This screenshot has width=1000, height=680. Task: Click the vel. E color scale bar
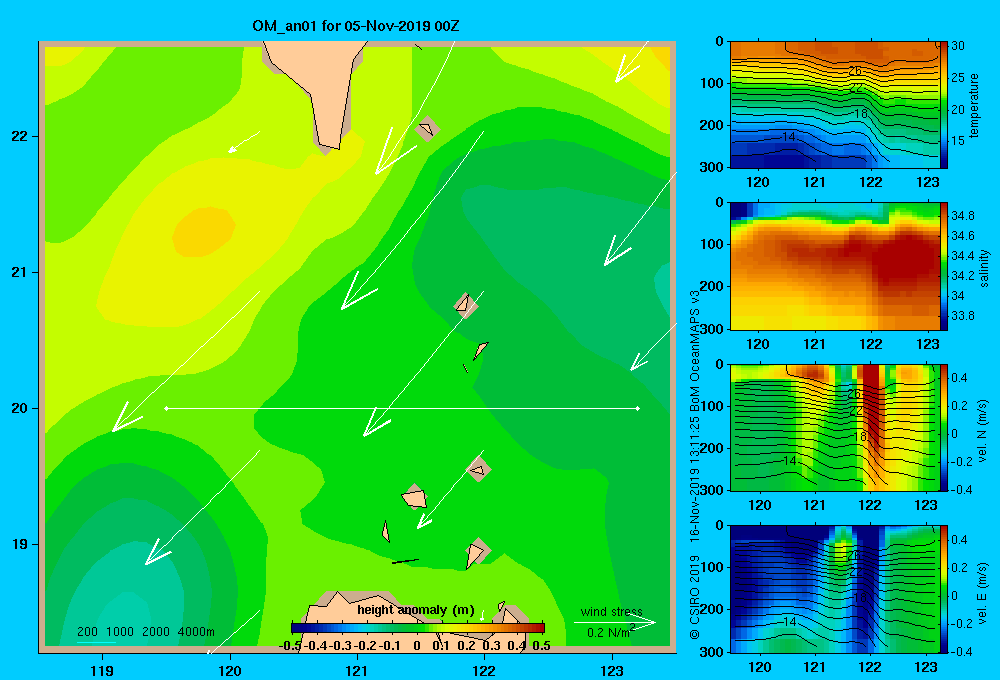click(x=944, y=589)
